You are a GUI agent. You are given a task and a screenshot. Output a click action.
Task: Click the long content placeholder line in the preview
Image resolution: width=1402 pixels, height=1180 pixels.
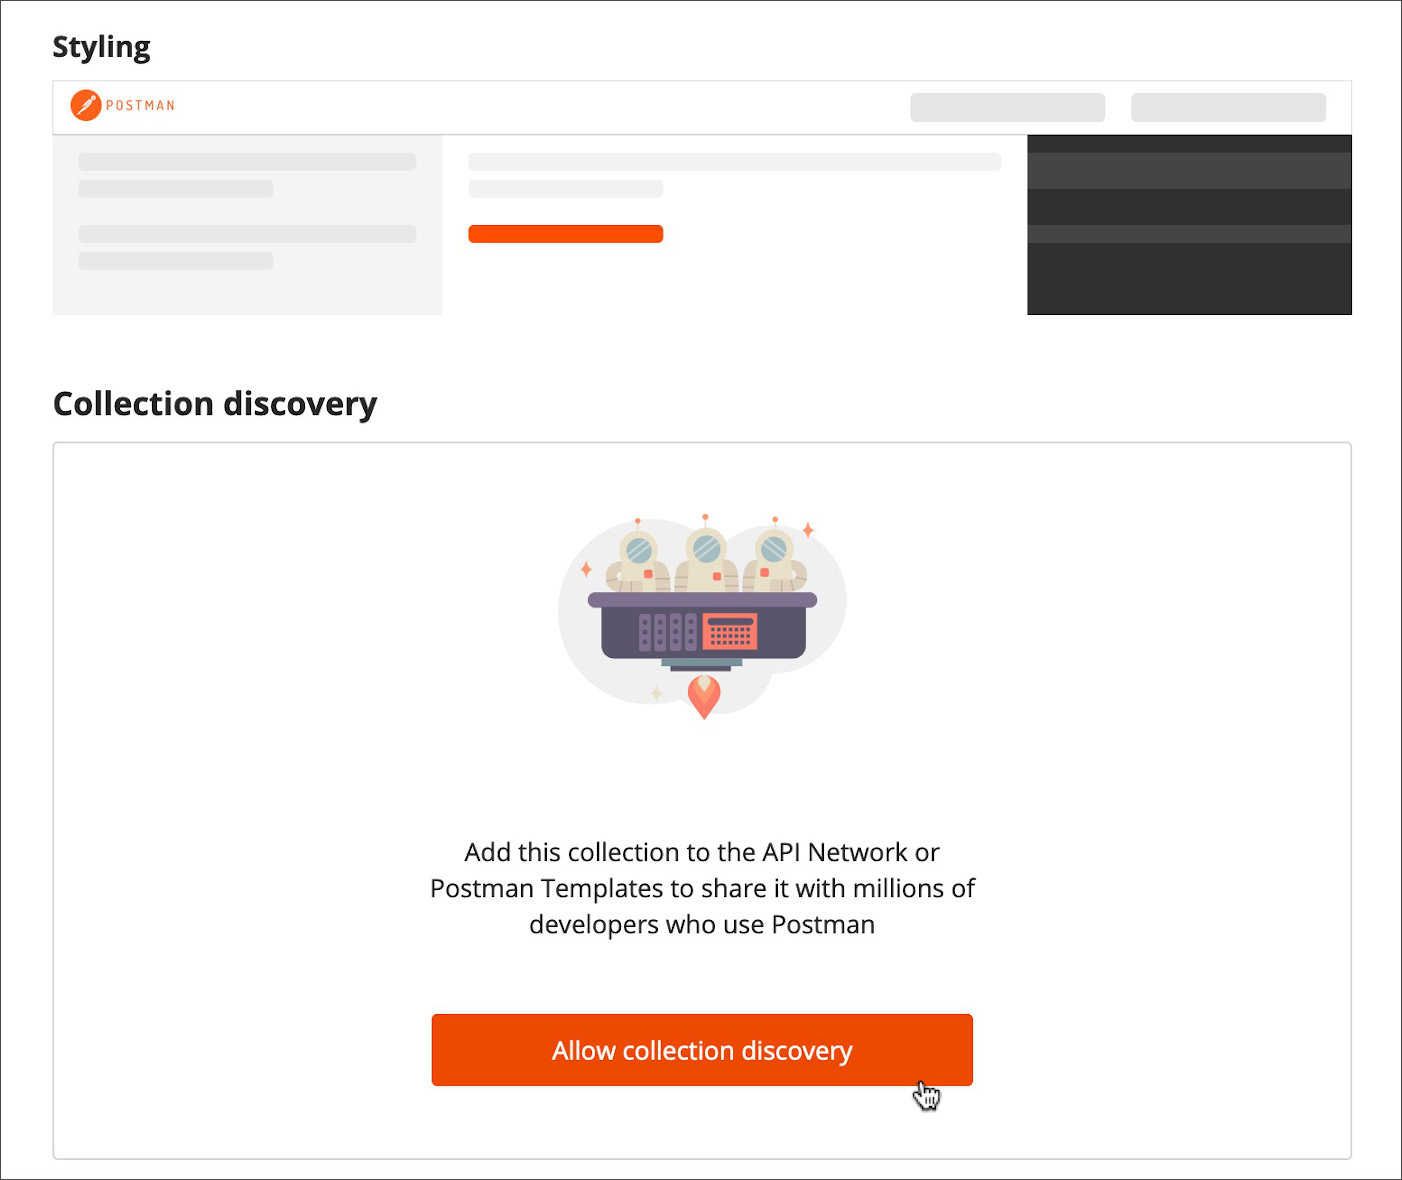pyautogui.click(x=735, y=162)
